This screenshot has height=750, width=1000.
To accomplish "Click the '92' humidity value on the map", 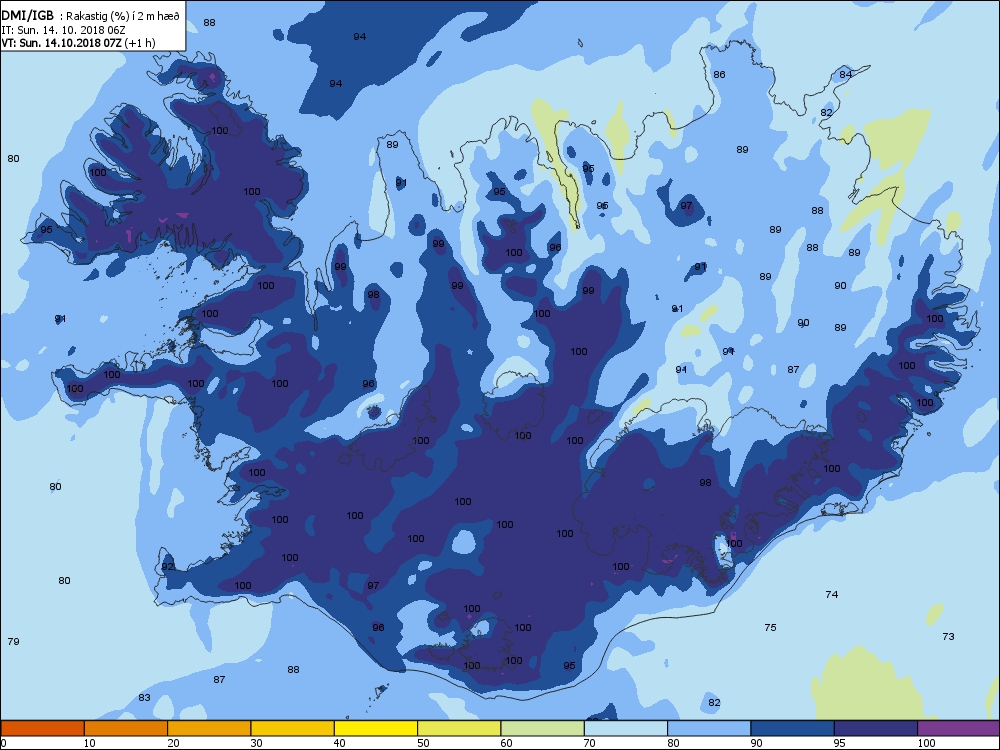I will click(168, 566).
